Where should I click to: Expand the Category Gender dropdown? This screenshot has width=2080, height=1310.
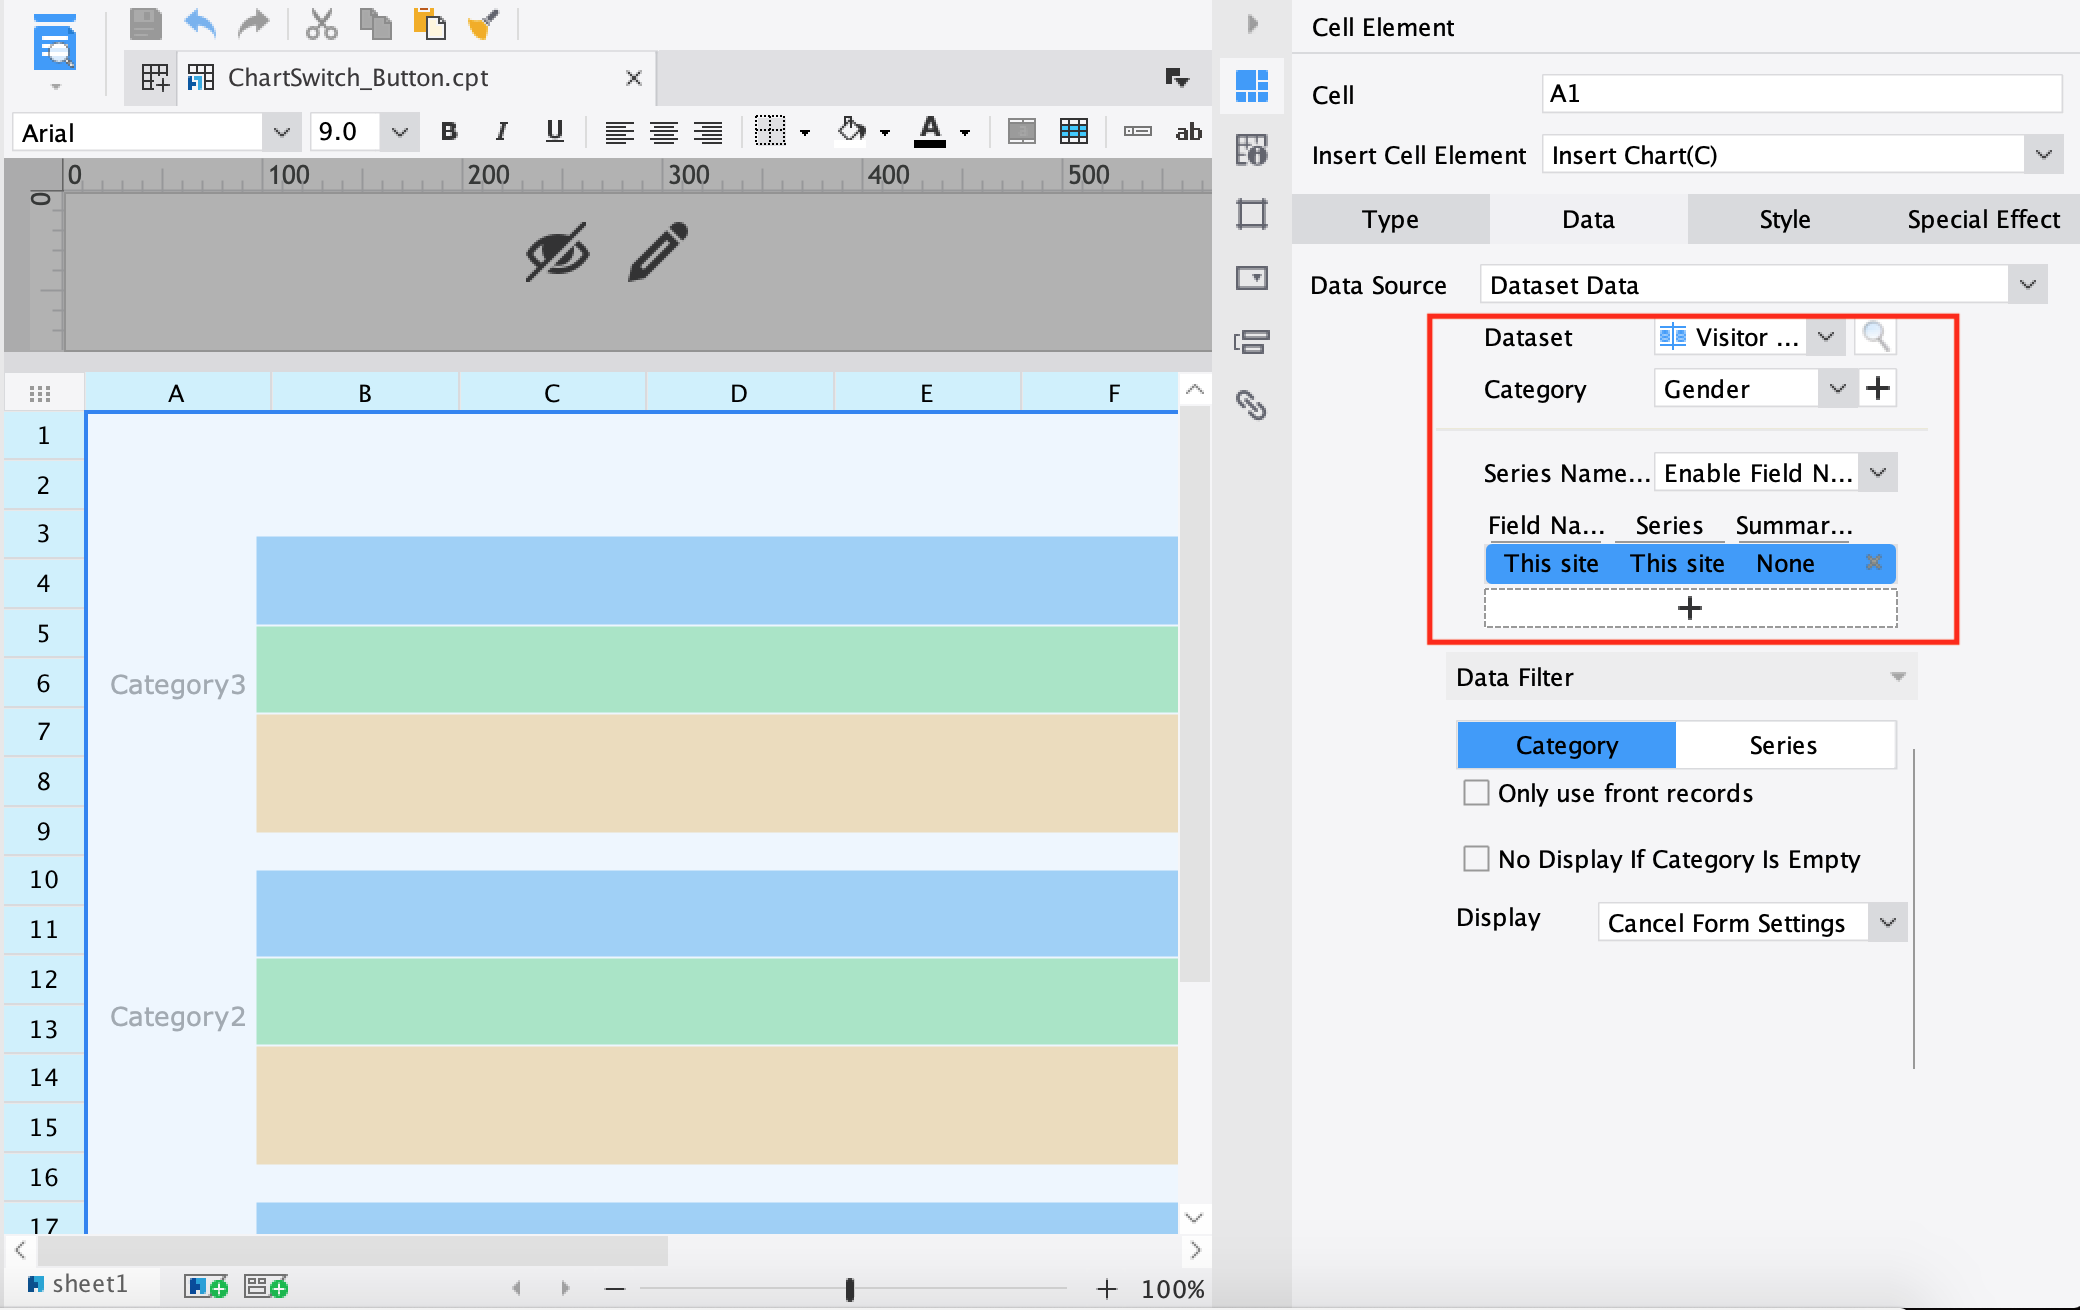tap(1837, 389)
